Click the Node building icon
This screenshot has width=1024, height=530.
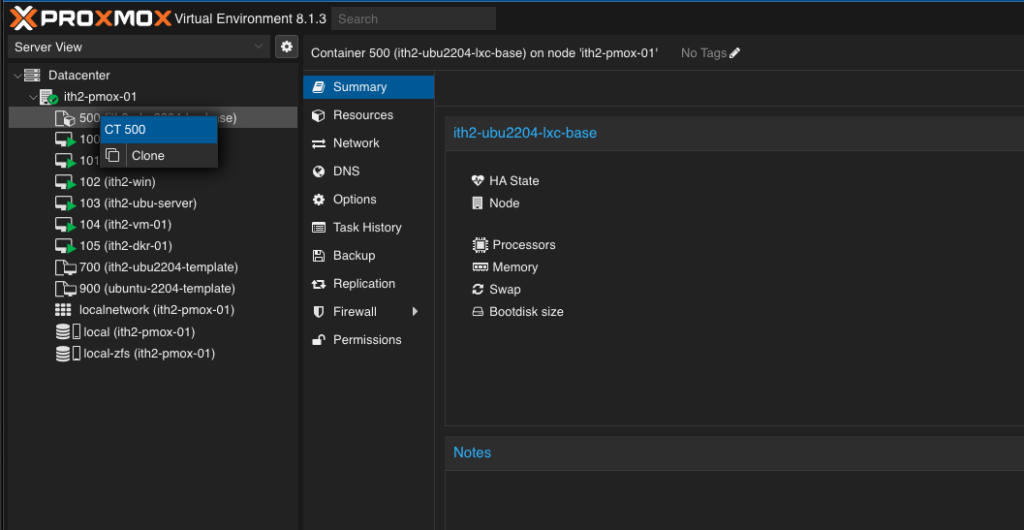pyautogui.click(x=477, y=203)
